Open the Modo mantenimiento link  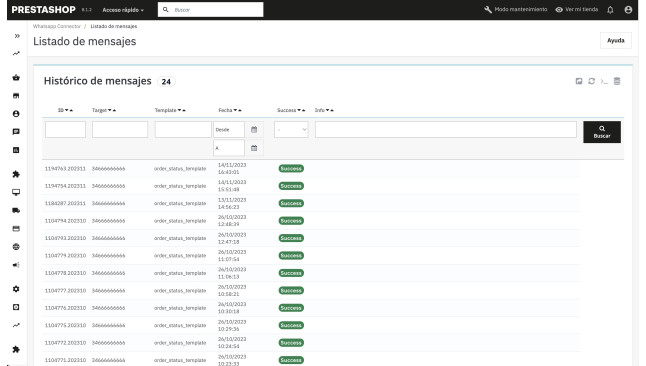pos(521,9)
